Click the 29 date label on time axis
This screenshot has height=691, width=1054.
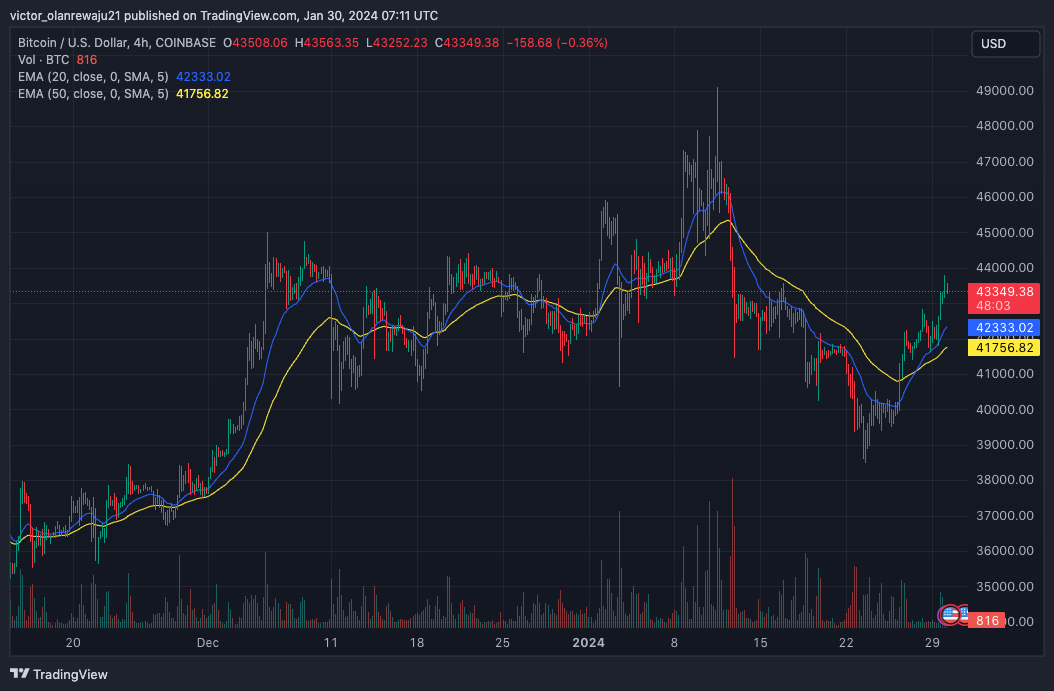pyautogui.click(x=932, y=643)
